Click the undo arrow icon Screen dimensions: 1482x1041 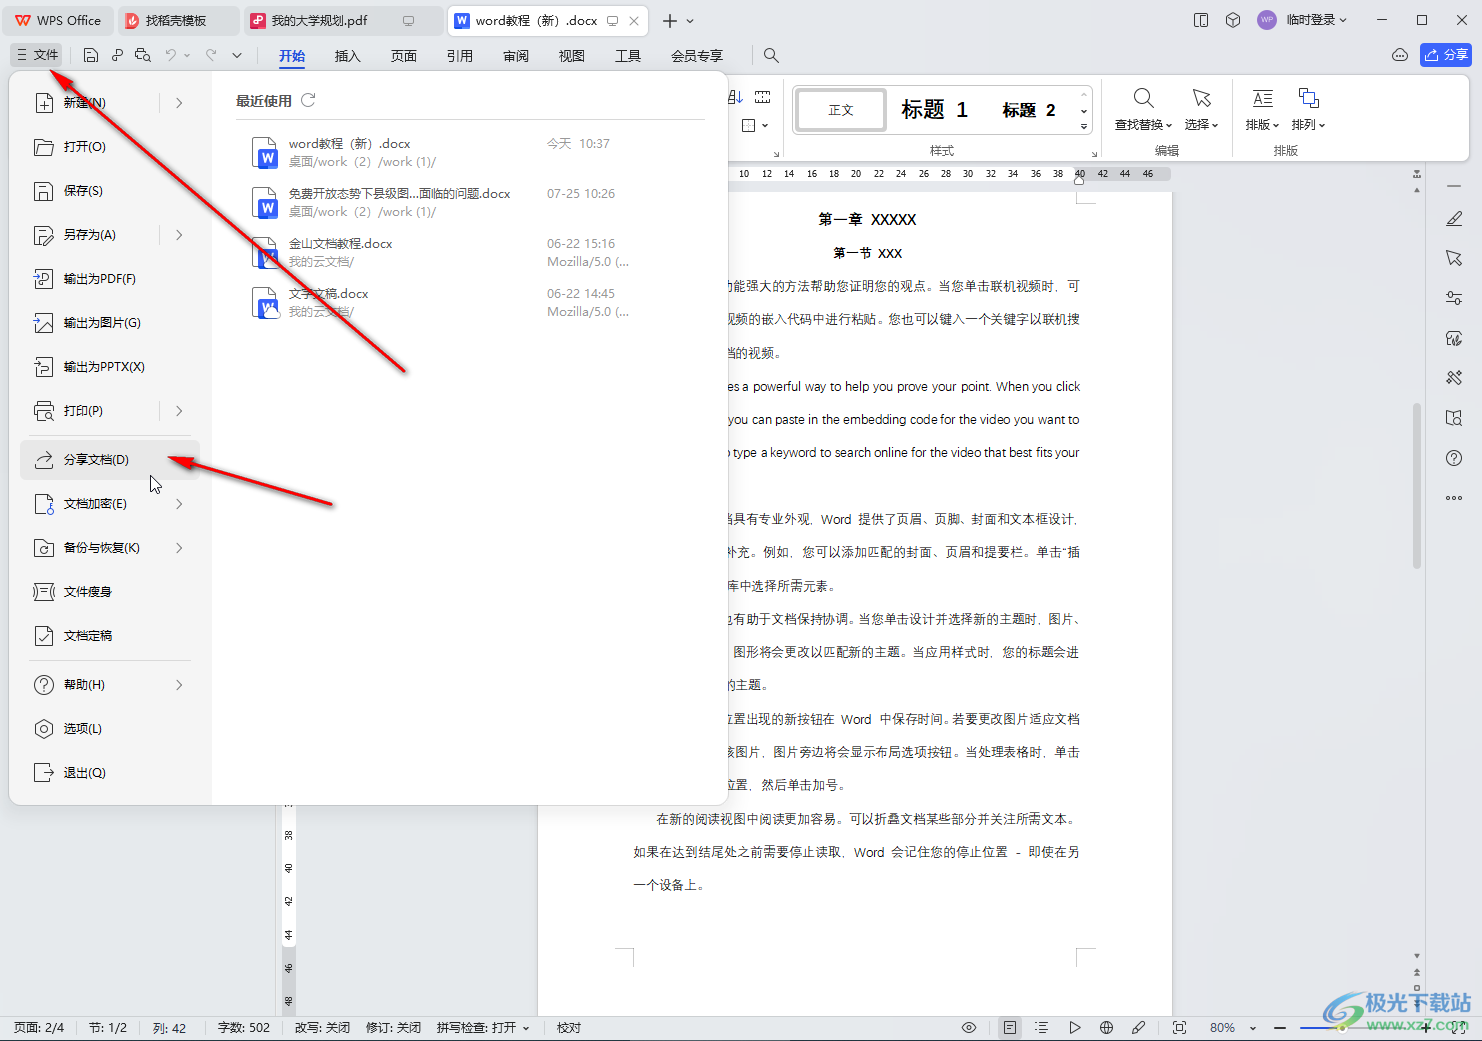pos(171,55)
